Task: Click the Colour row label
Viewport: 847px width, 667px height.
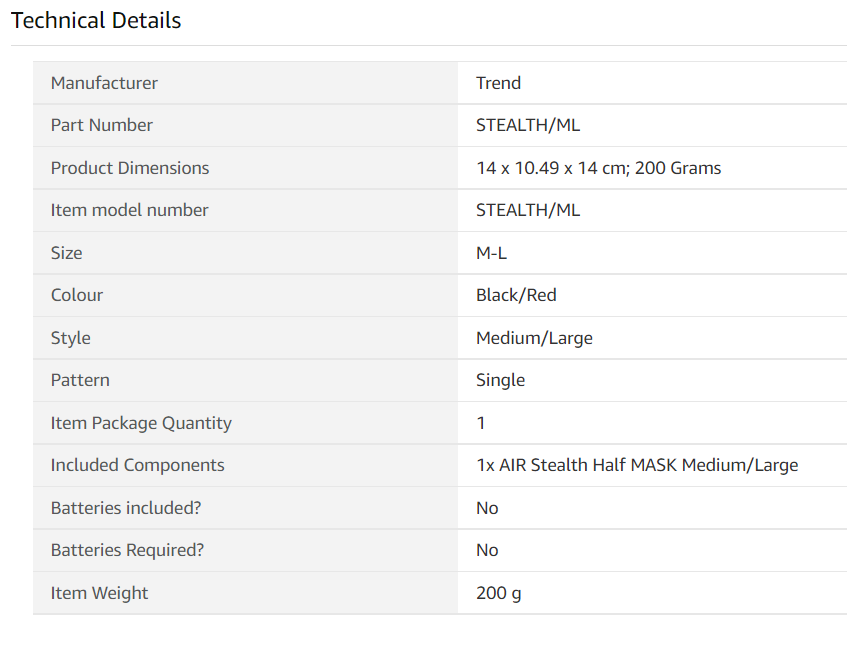Action: click(x=77, y=295)
